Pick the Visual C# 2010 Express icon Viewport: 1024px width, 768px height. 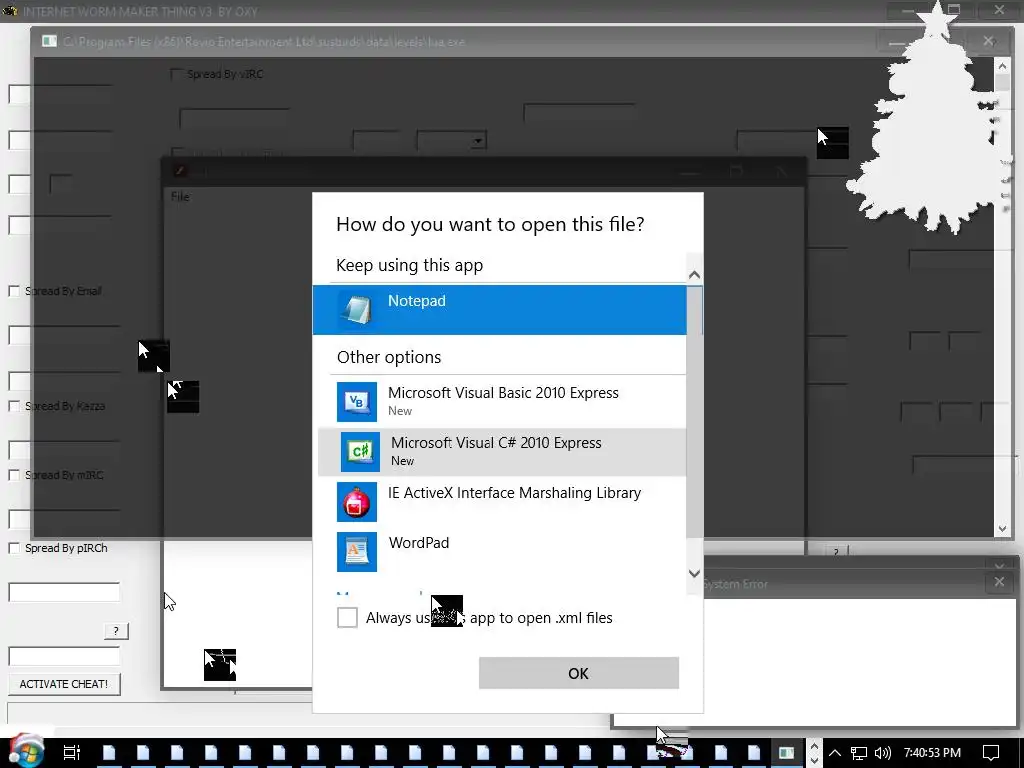tap(360, 451)
